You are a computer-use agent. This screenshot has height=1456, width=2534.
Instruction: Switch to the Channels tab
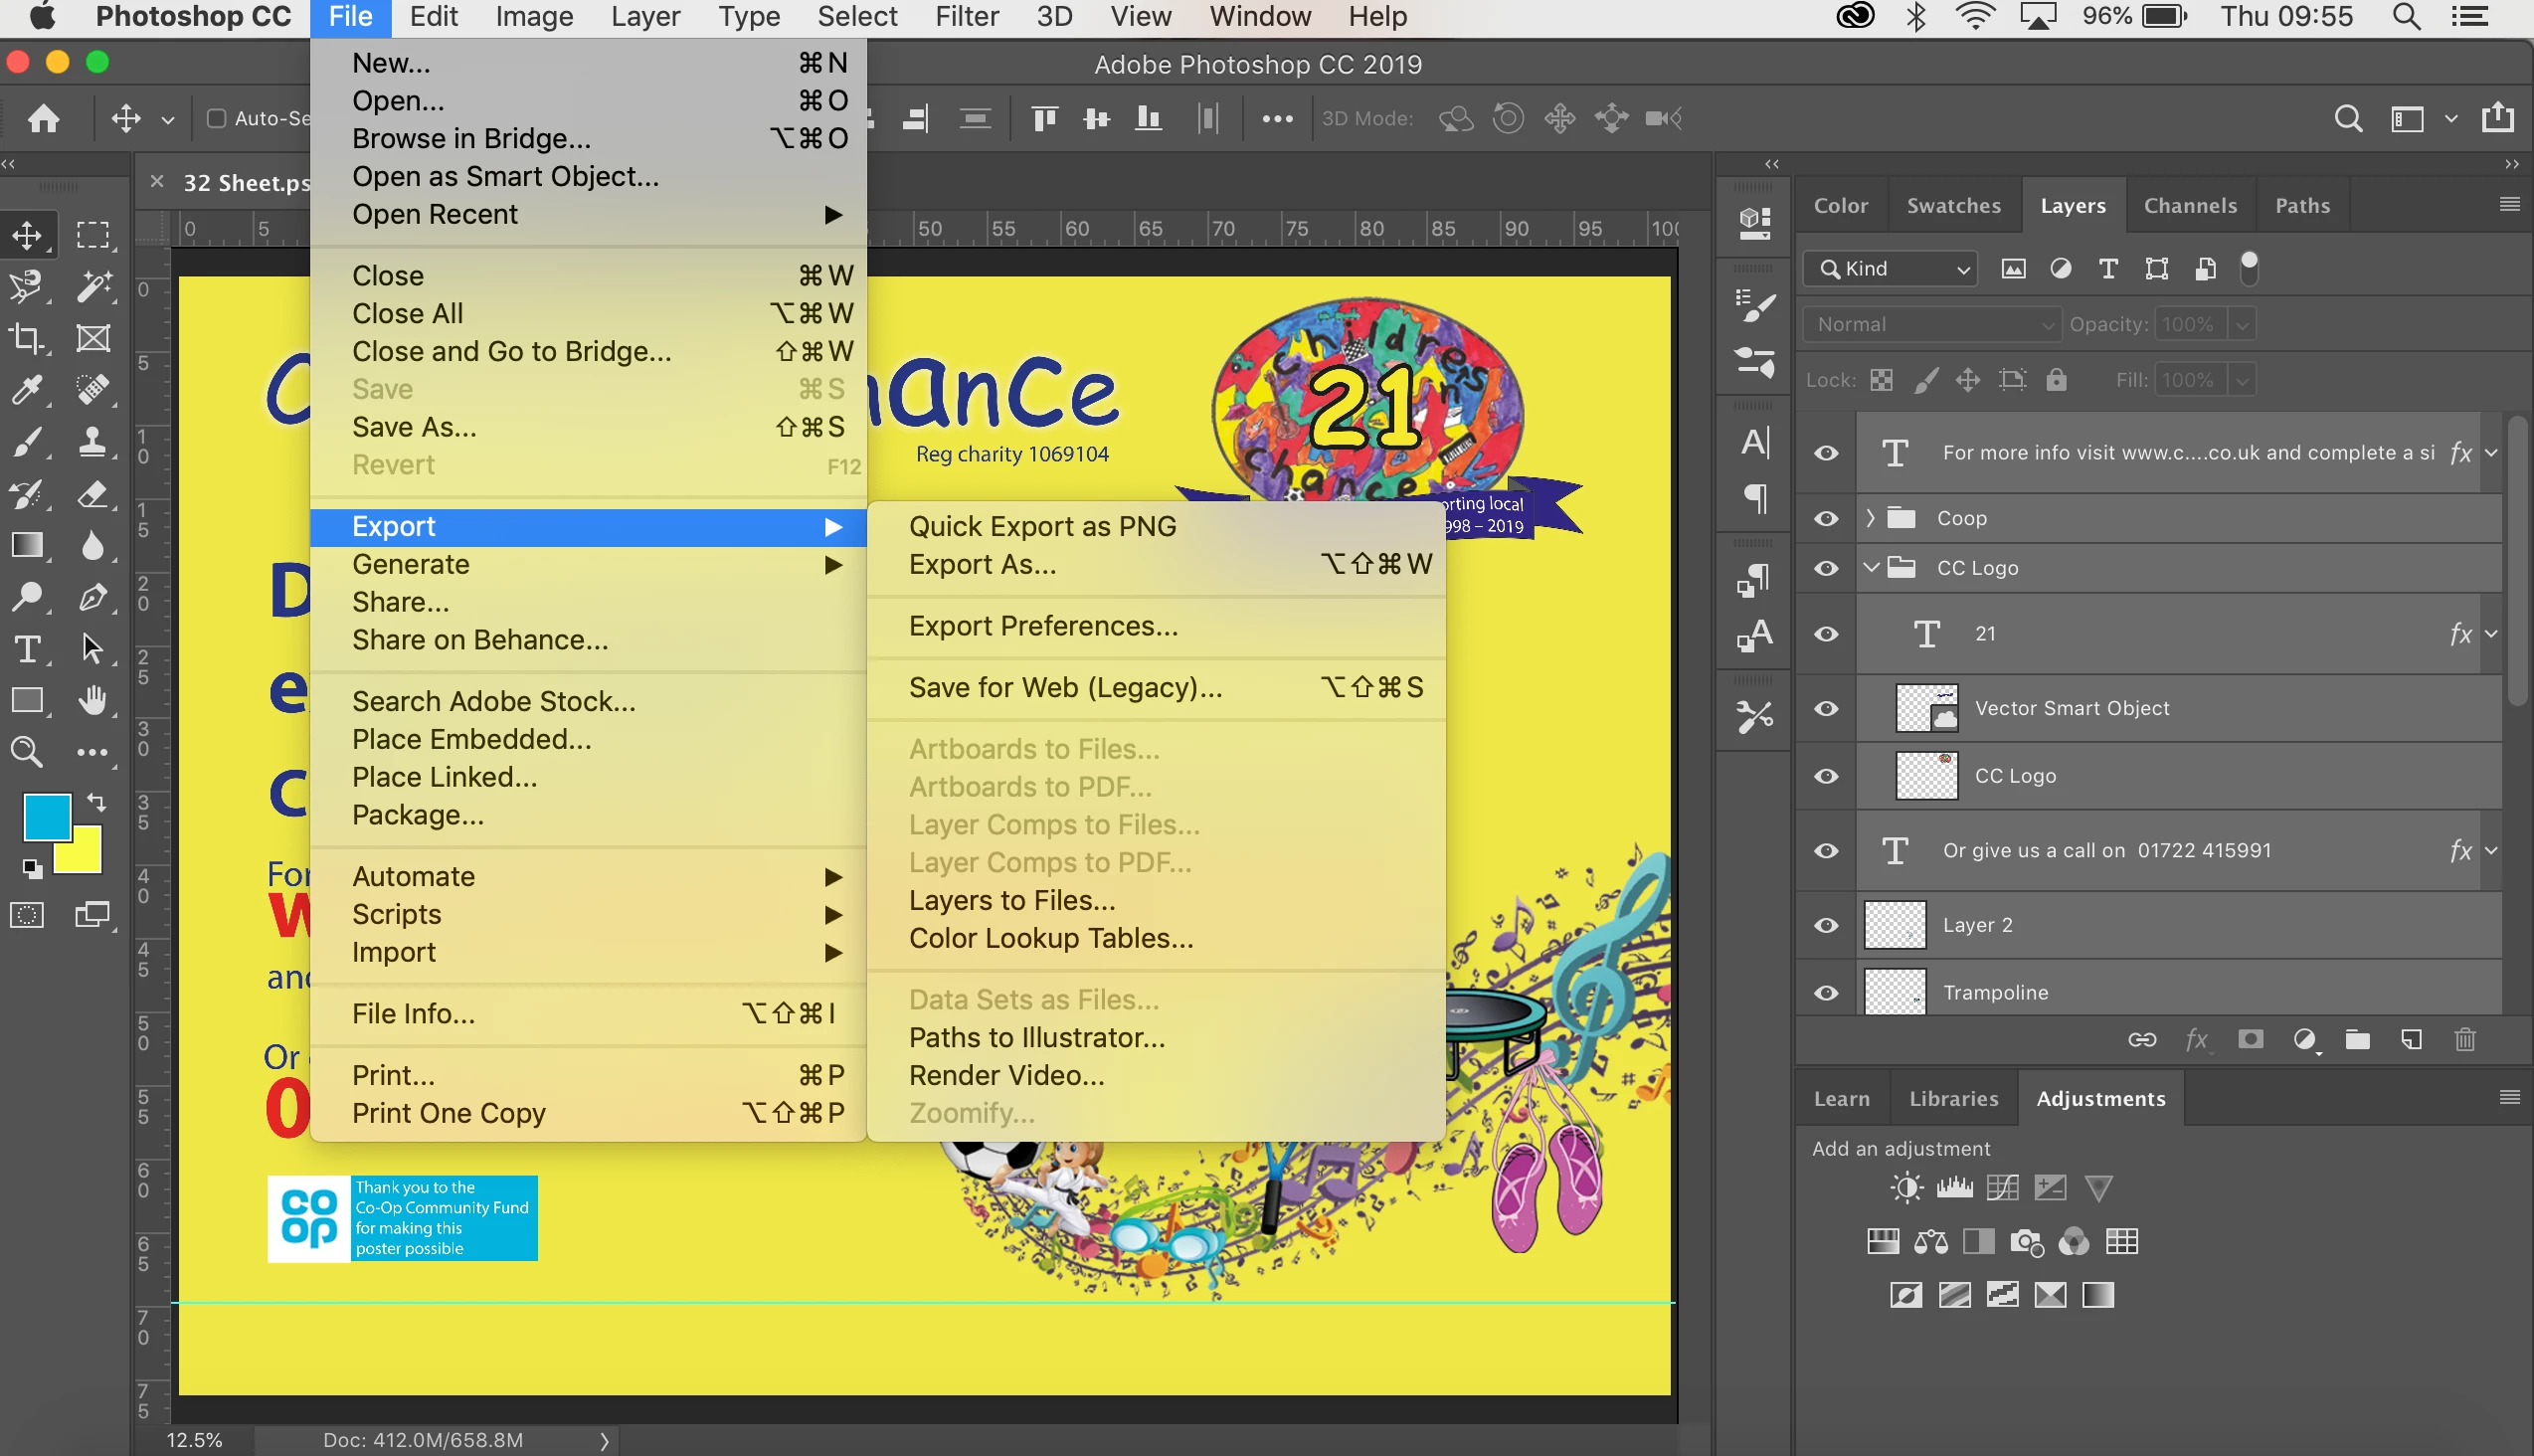2189,206
